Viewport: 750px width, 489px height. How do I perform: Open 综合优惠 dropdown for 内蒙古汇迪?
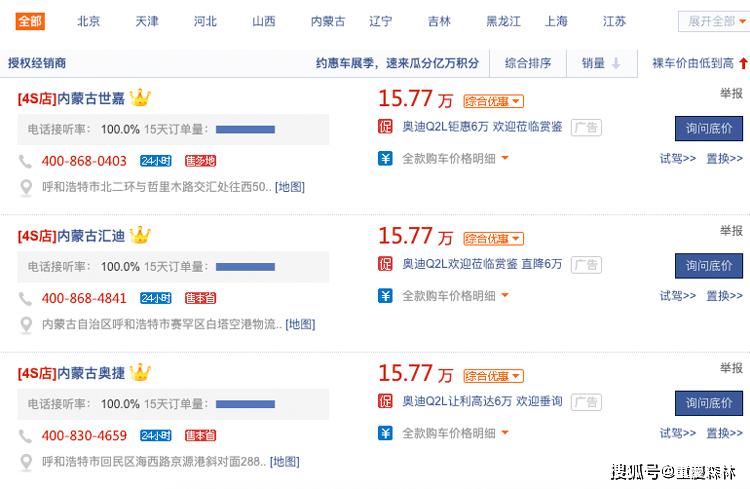[493, 239]
